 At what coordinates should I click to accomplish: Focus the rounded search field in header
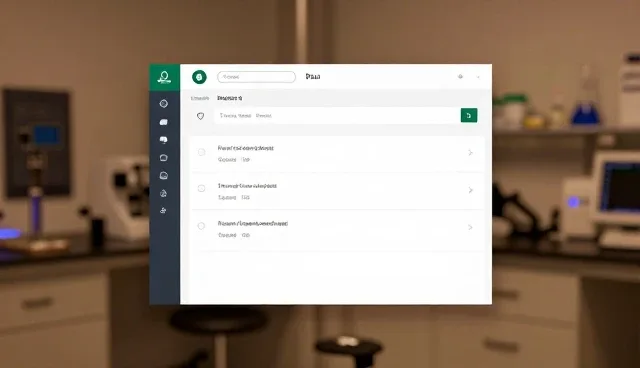point(256,77)
